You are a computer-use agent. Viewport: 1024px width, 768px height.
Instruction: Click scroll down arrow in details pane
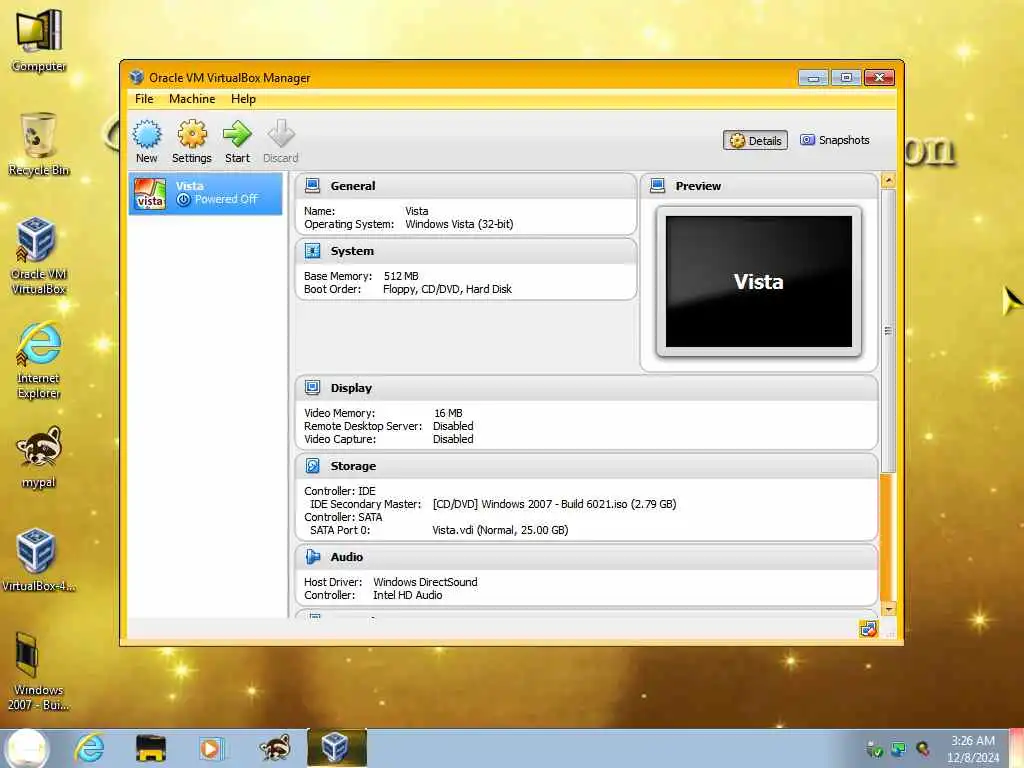(888, 609)
